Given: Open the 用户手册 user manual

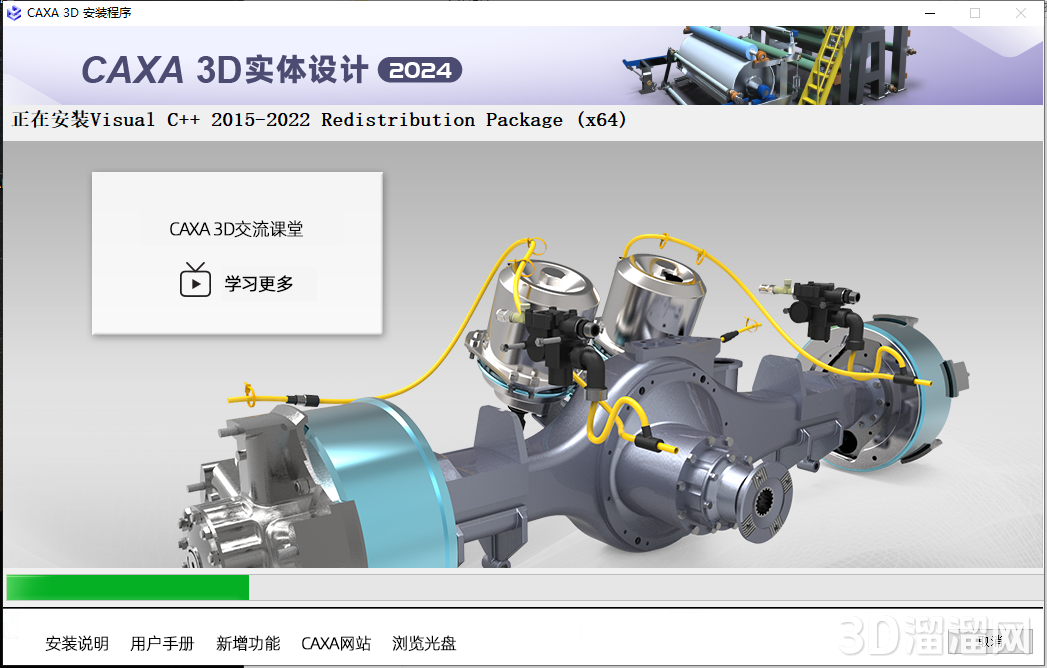Looking at the screenshot, I should coord(162,643).
